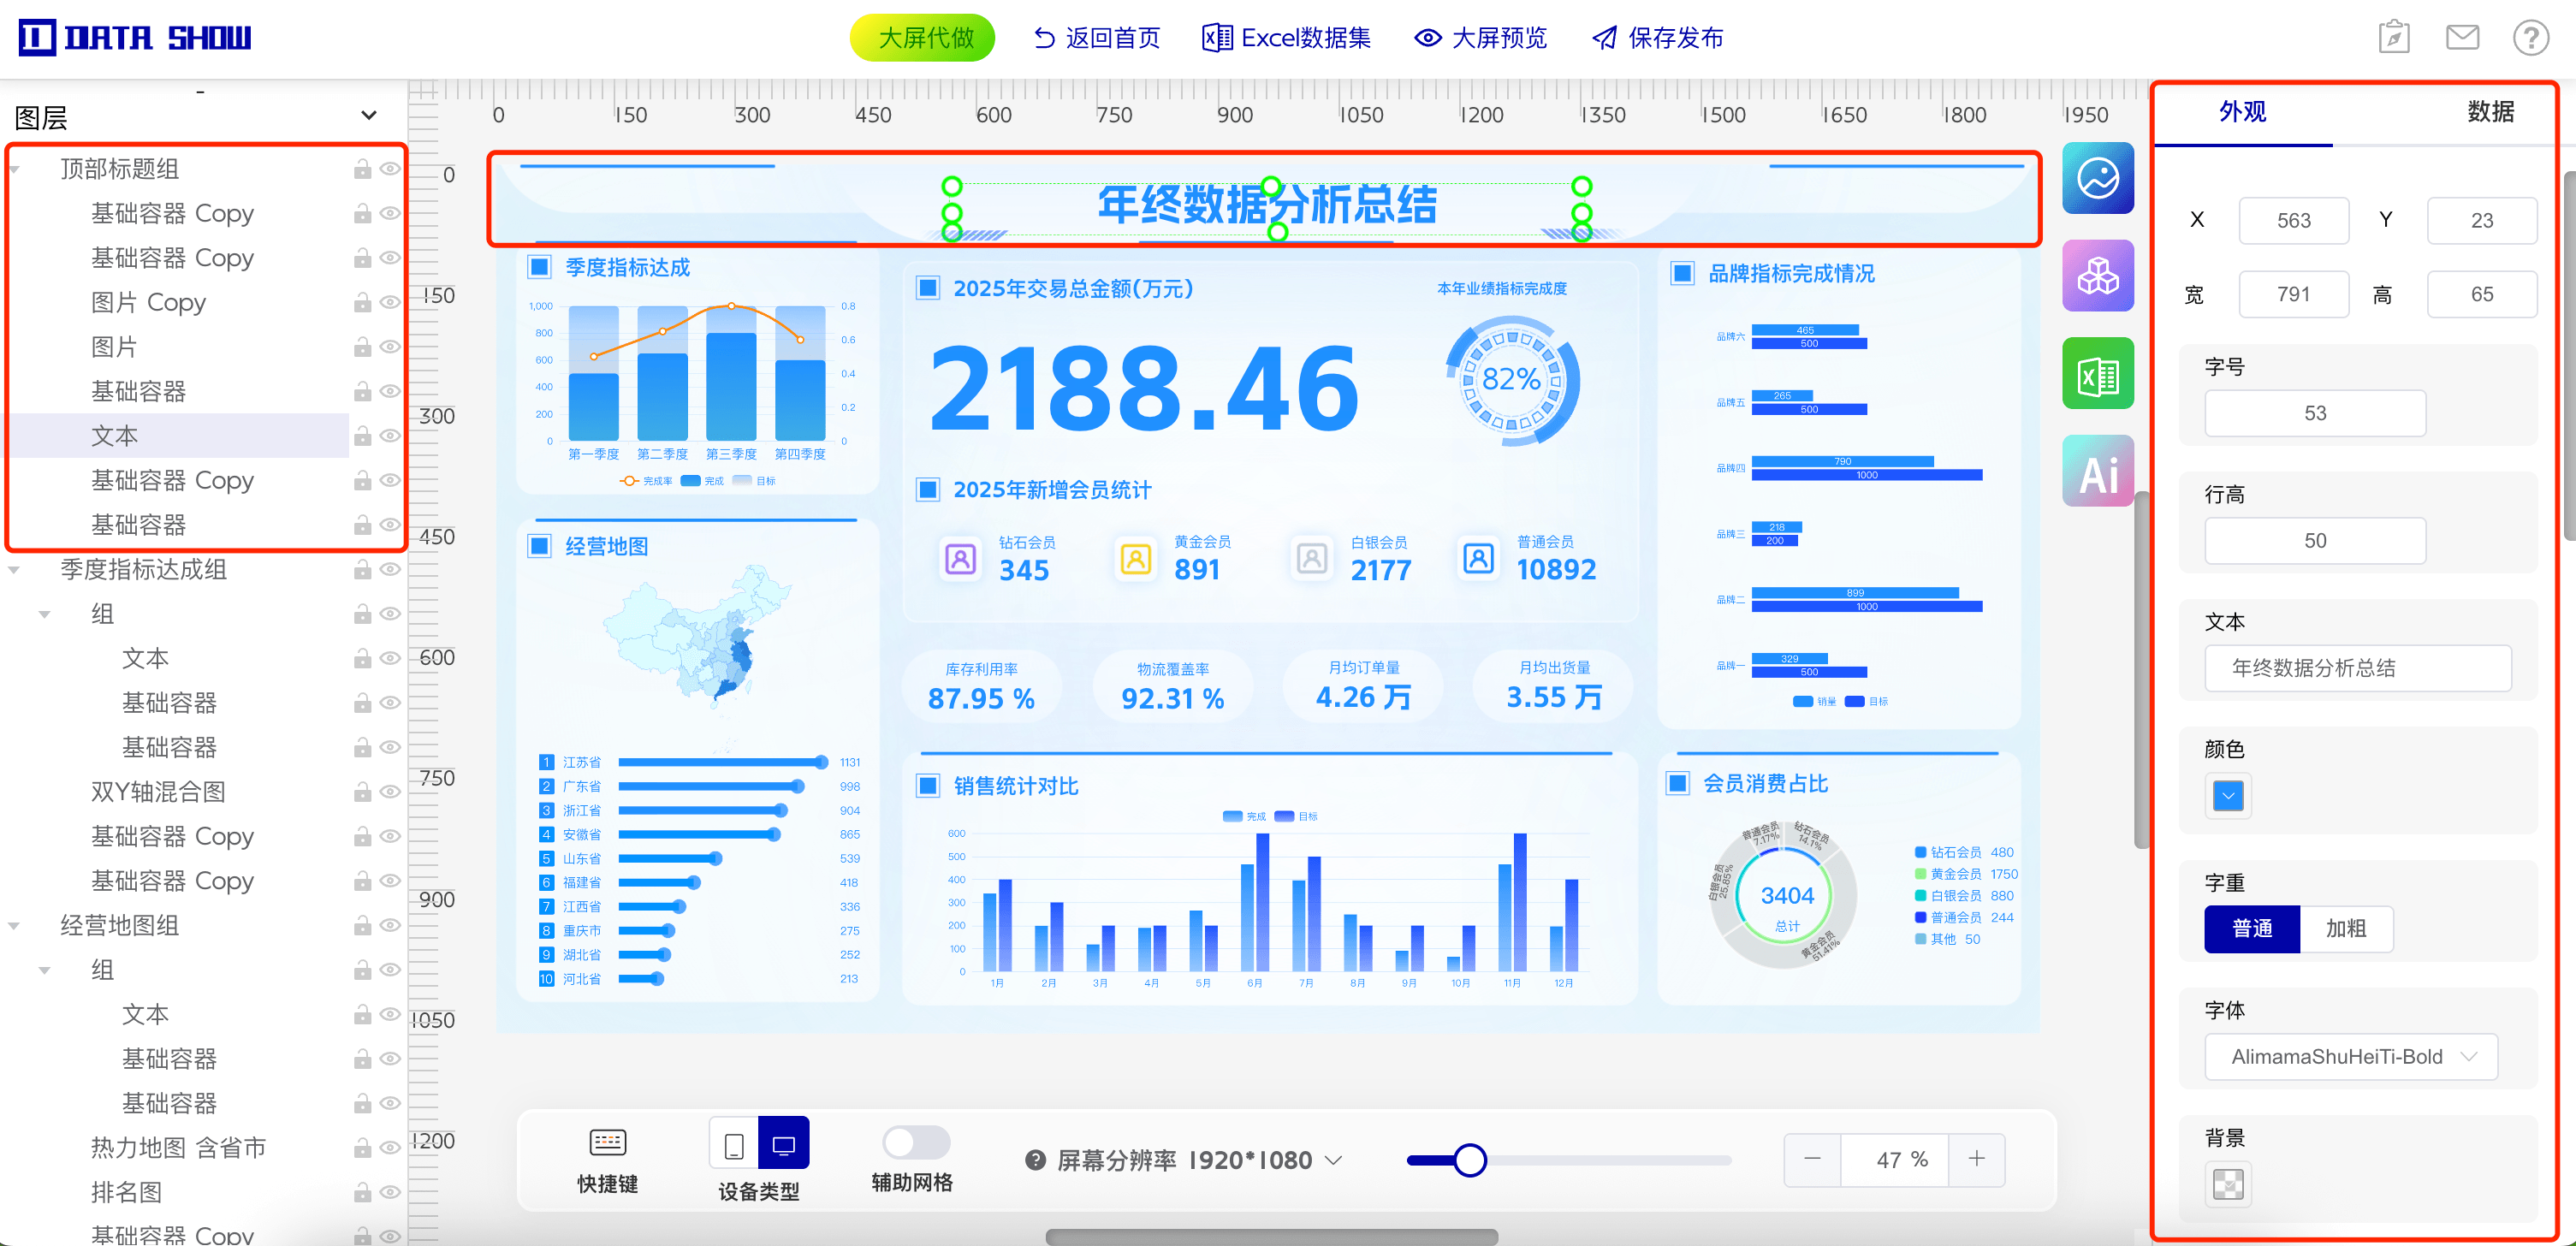The width and height of the screenshot is (2576, 1246).
Task: Open the help question mark icon
Action: tap(2530, 38)
